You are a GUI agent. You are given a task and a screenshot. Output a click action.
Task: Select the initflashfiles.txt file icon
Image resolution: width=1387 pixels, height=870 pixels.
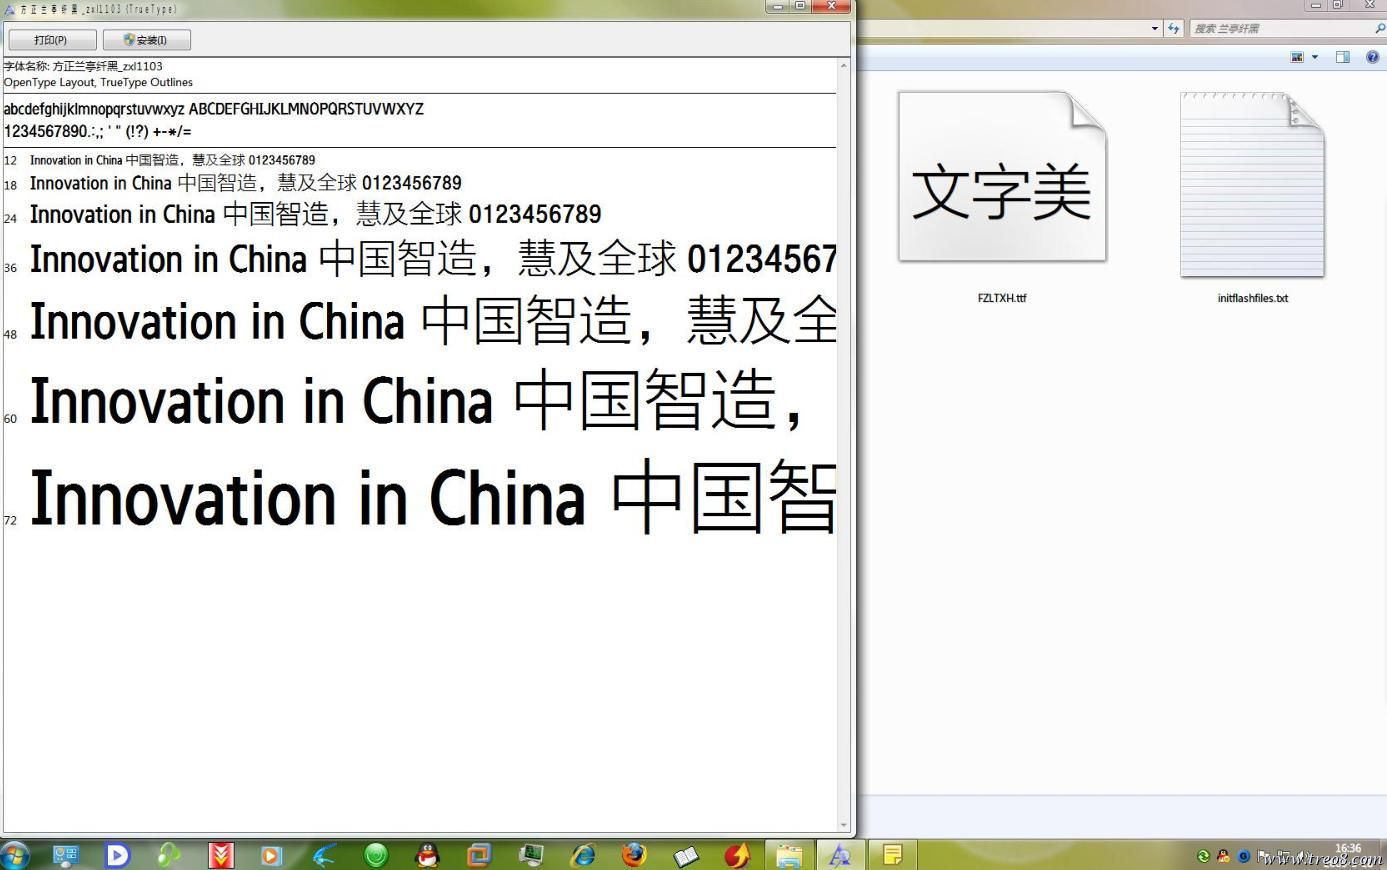(x=1252, y=185)
